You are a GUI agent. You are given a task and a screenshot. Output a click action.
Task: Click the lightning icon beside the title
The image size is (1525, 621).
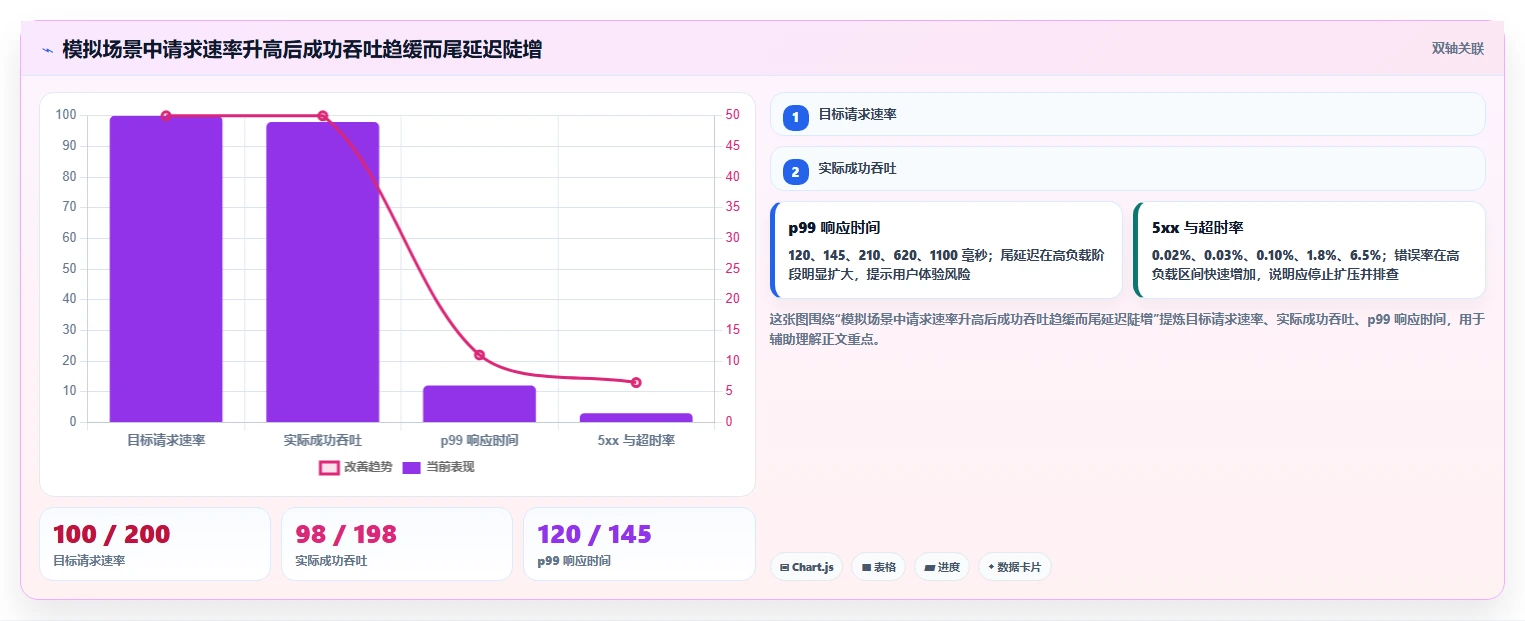47,49
